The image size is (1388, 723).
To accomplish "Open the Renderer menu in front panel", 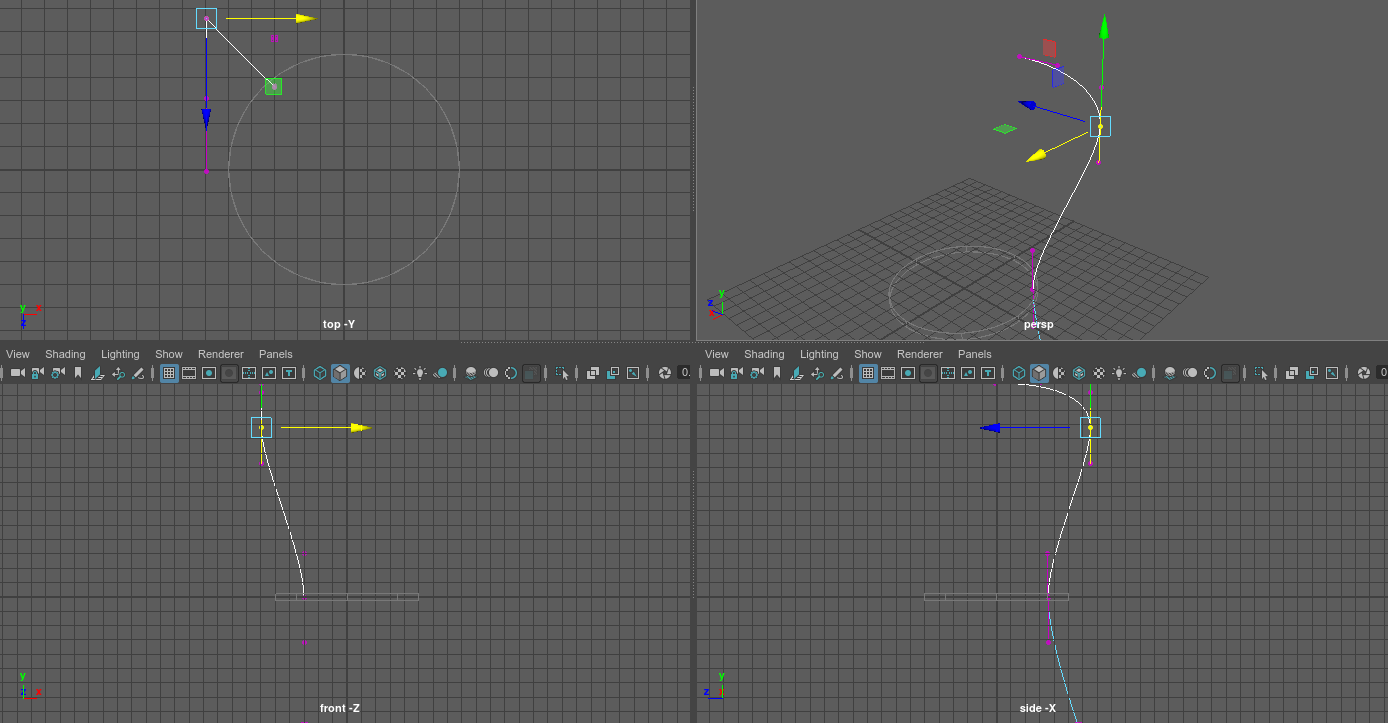I will click(220, 354).
